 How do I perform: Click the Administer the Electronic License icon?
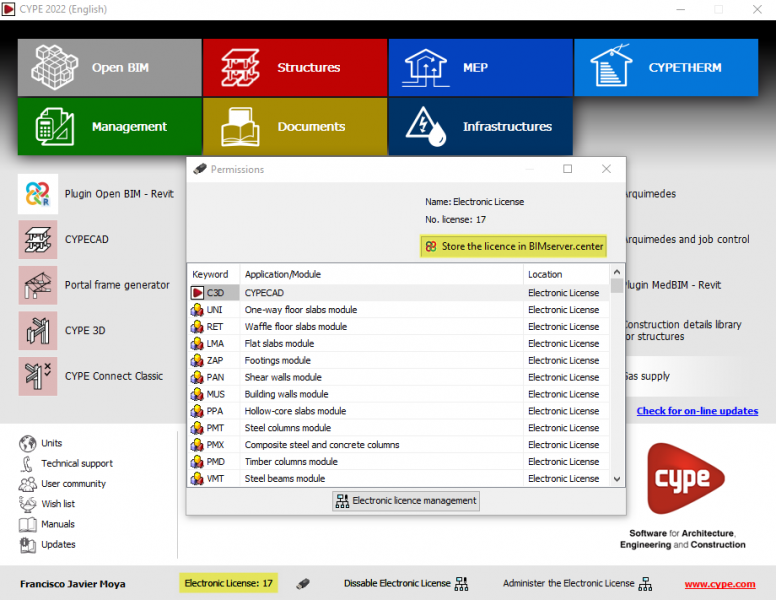tap(645, 583)
